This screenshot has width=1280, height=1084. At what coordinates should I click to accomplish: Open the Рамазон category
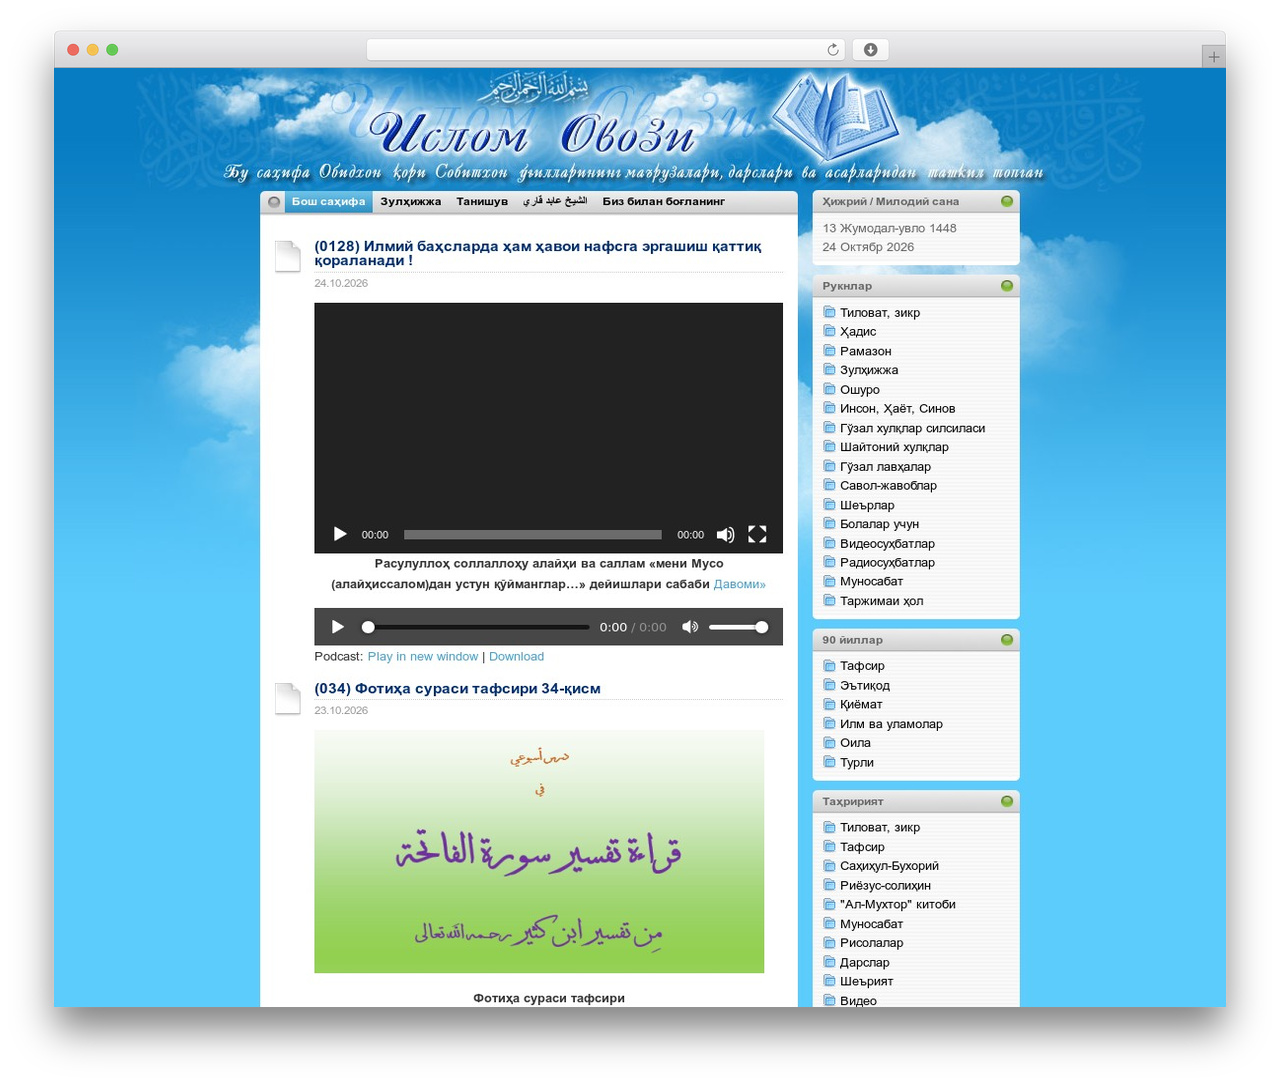pos(866,351)
